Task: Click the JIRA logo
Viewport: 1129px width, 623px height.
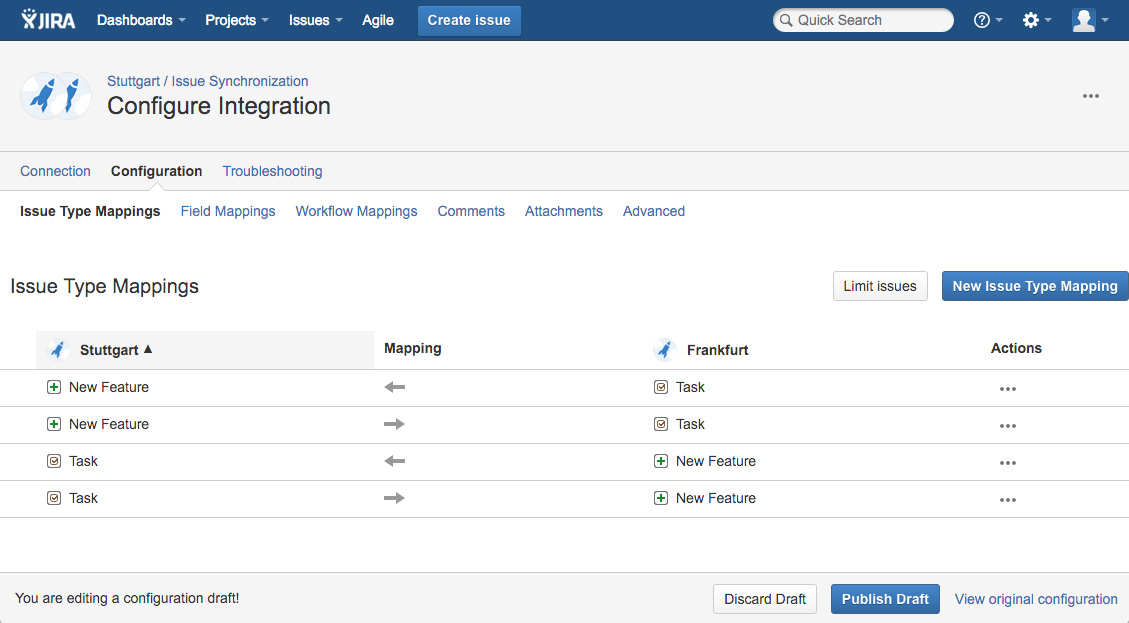Action: (48, 19)
